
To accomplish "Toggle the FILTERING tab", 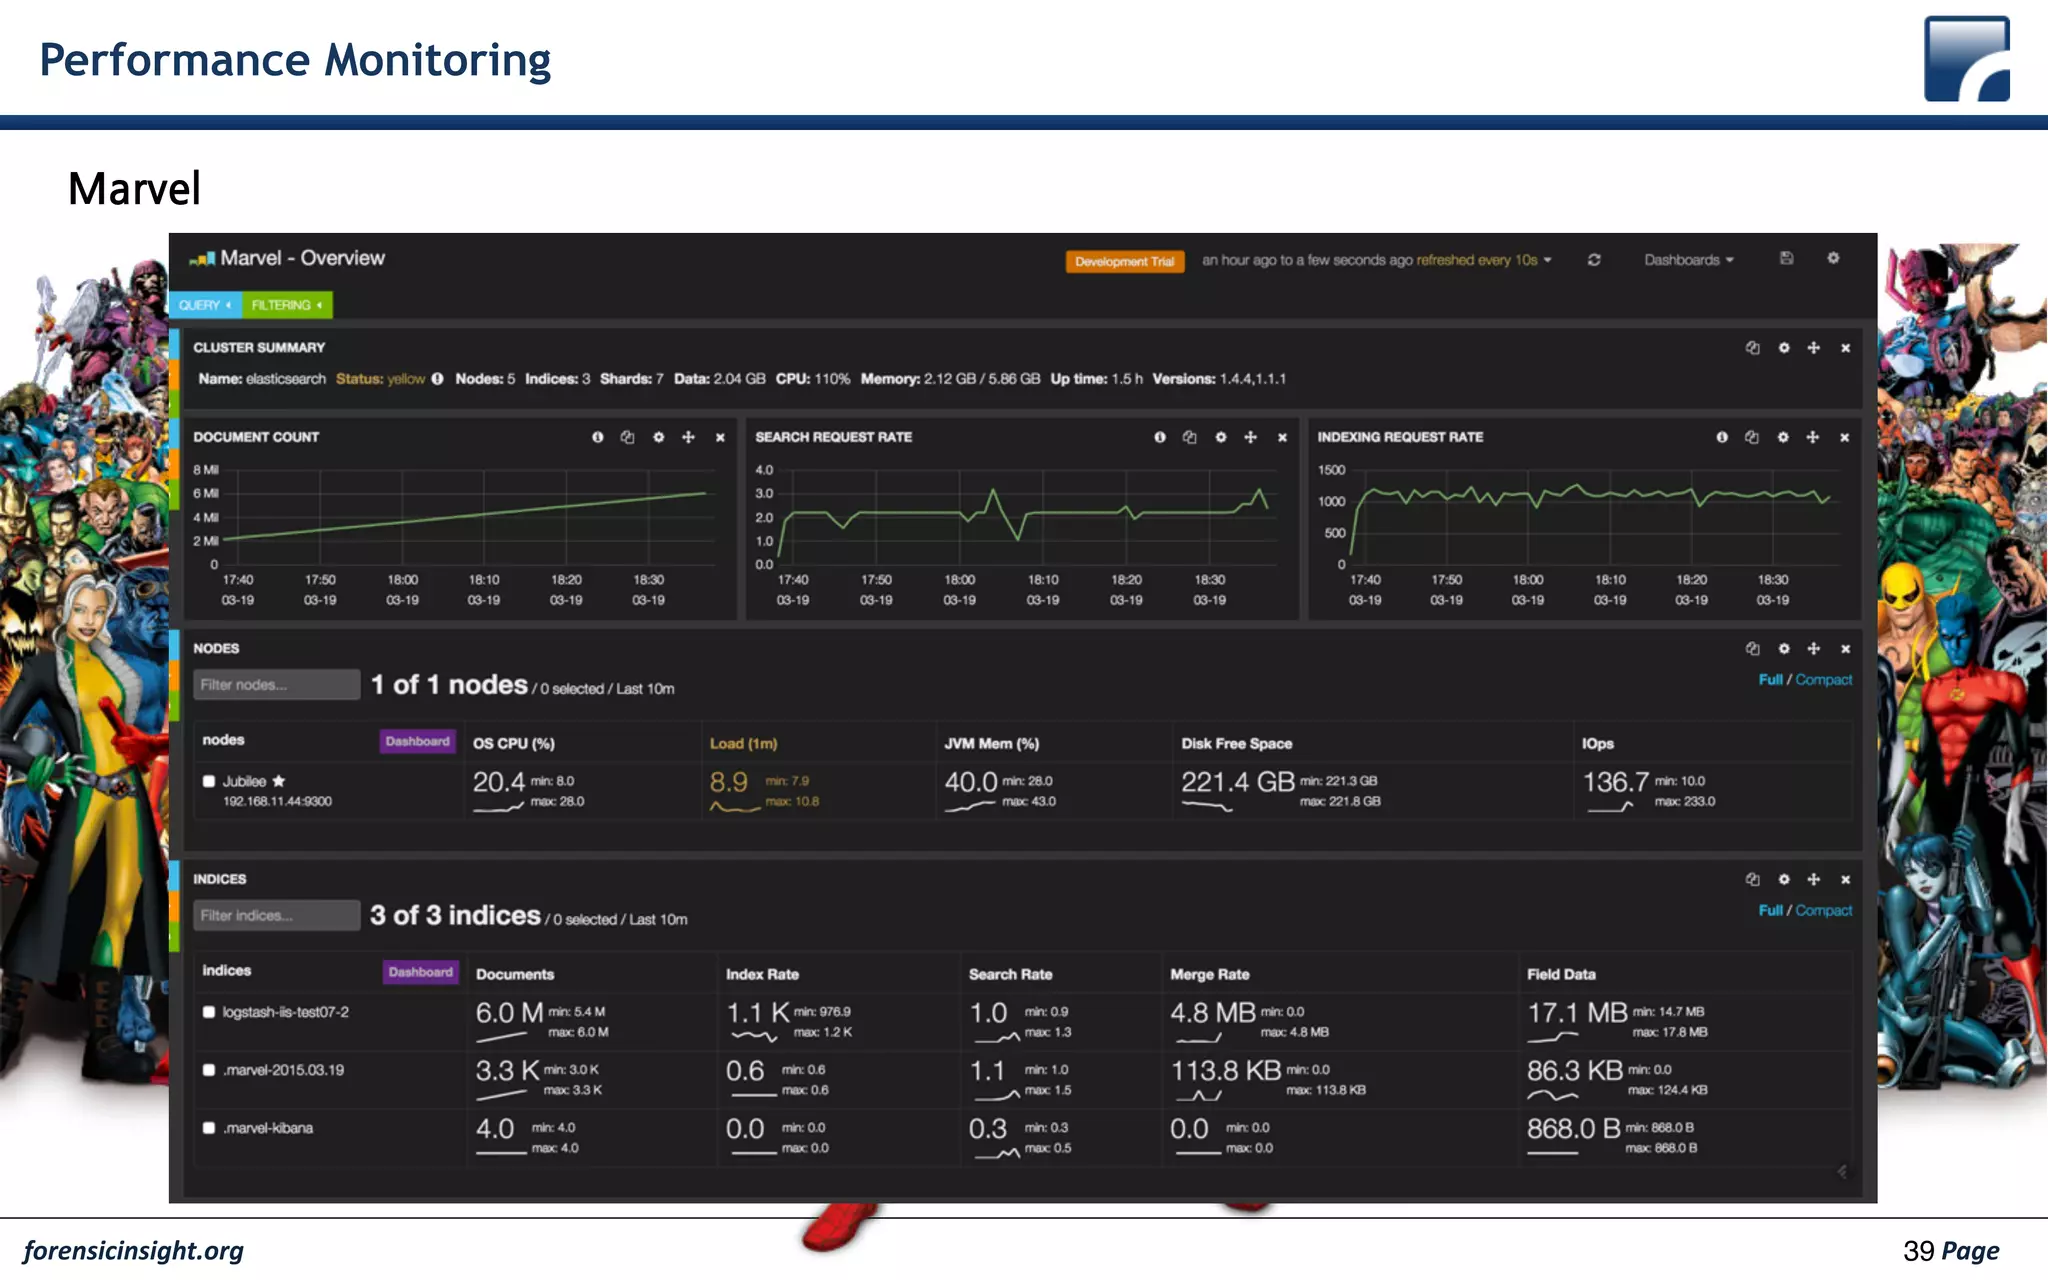I will tap(287, 305).
